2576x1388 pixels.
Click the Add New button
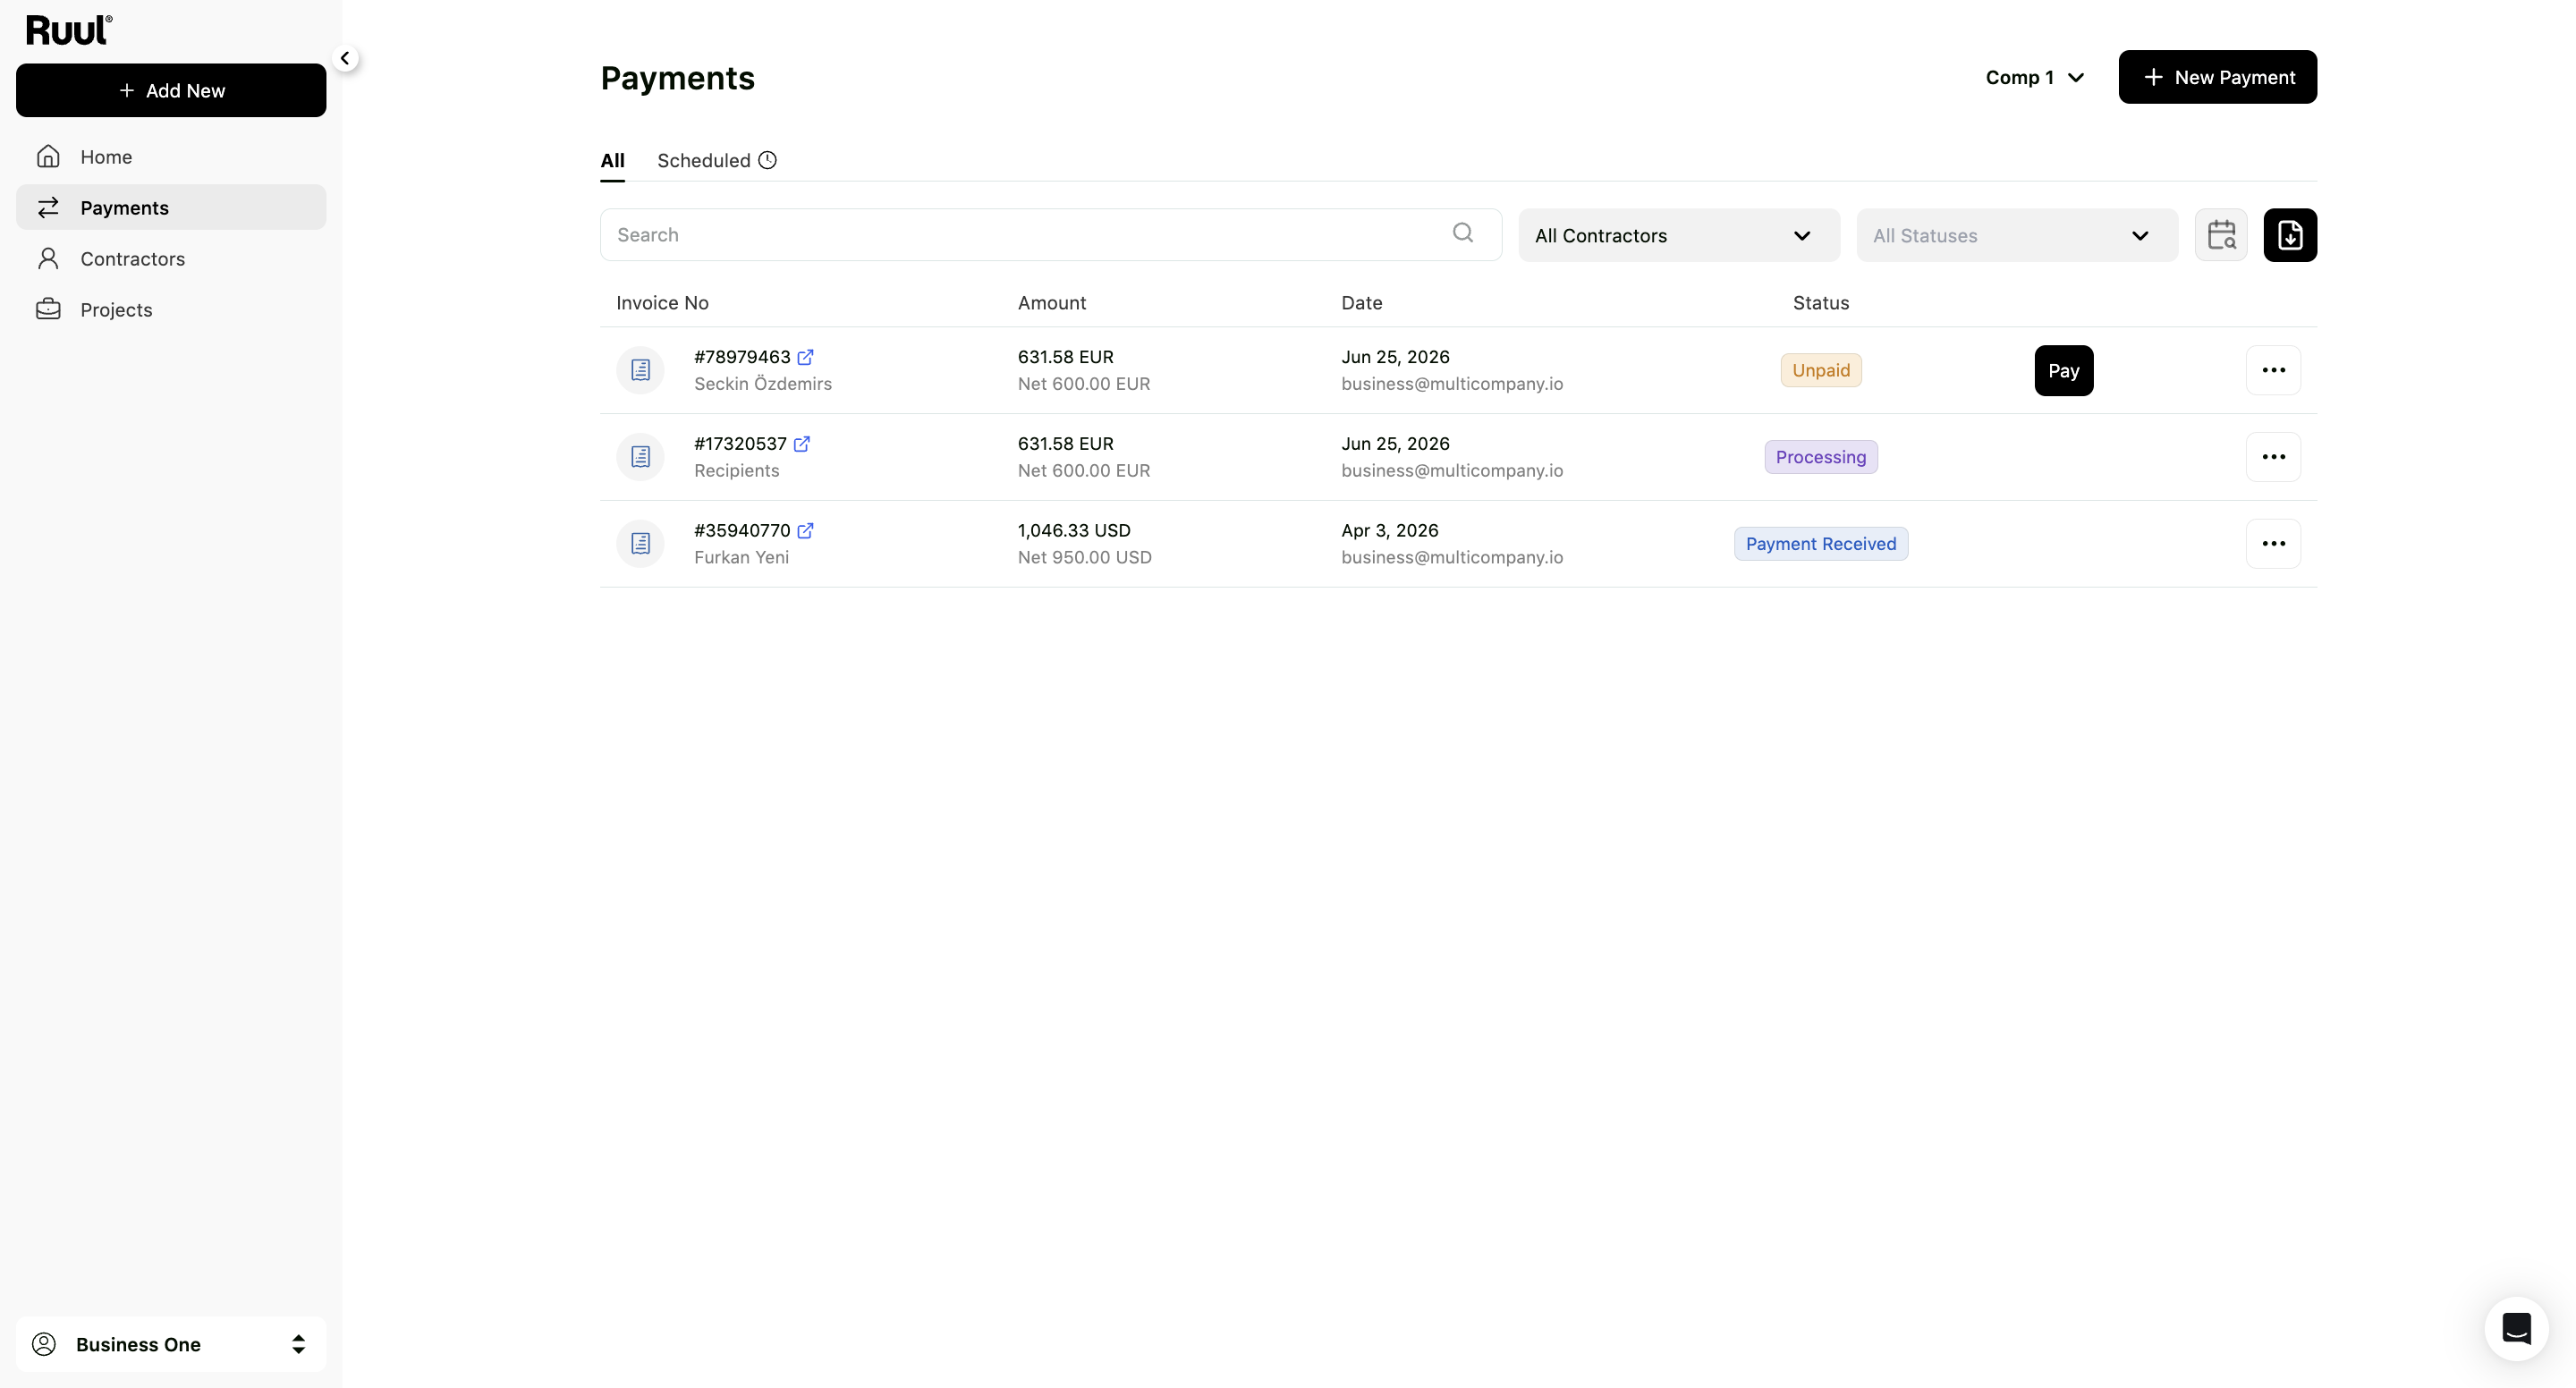tap(171, 90)
